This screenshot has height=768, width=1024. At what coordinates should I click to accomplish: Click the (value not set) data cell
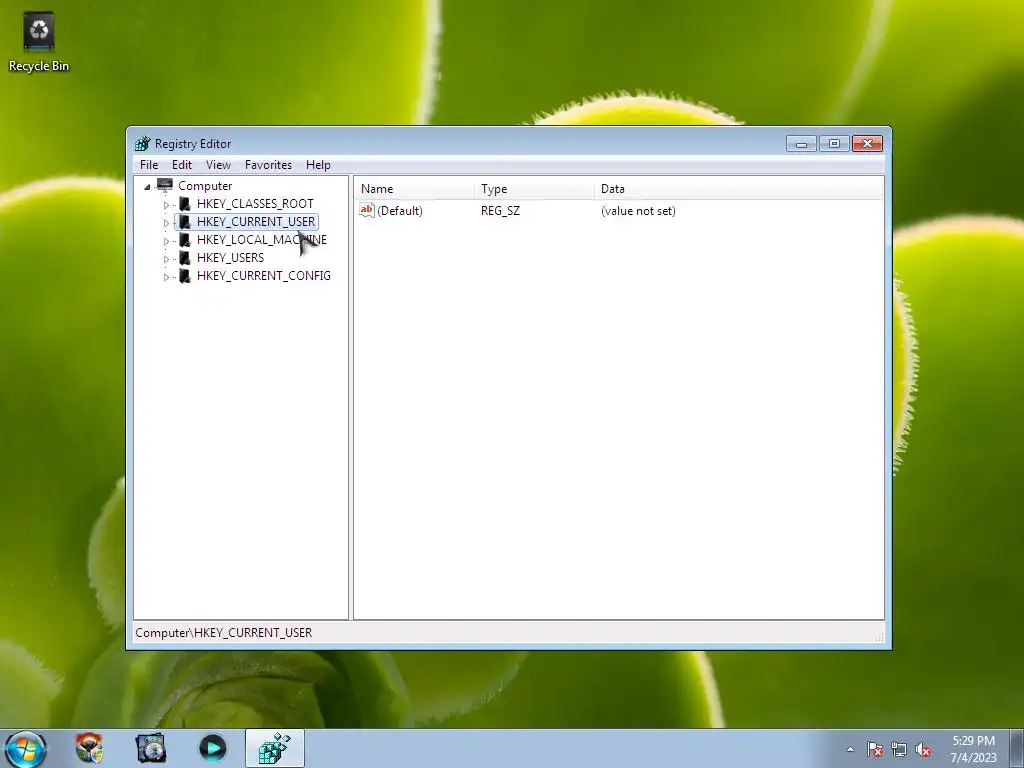(638, 211)
